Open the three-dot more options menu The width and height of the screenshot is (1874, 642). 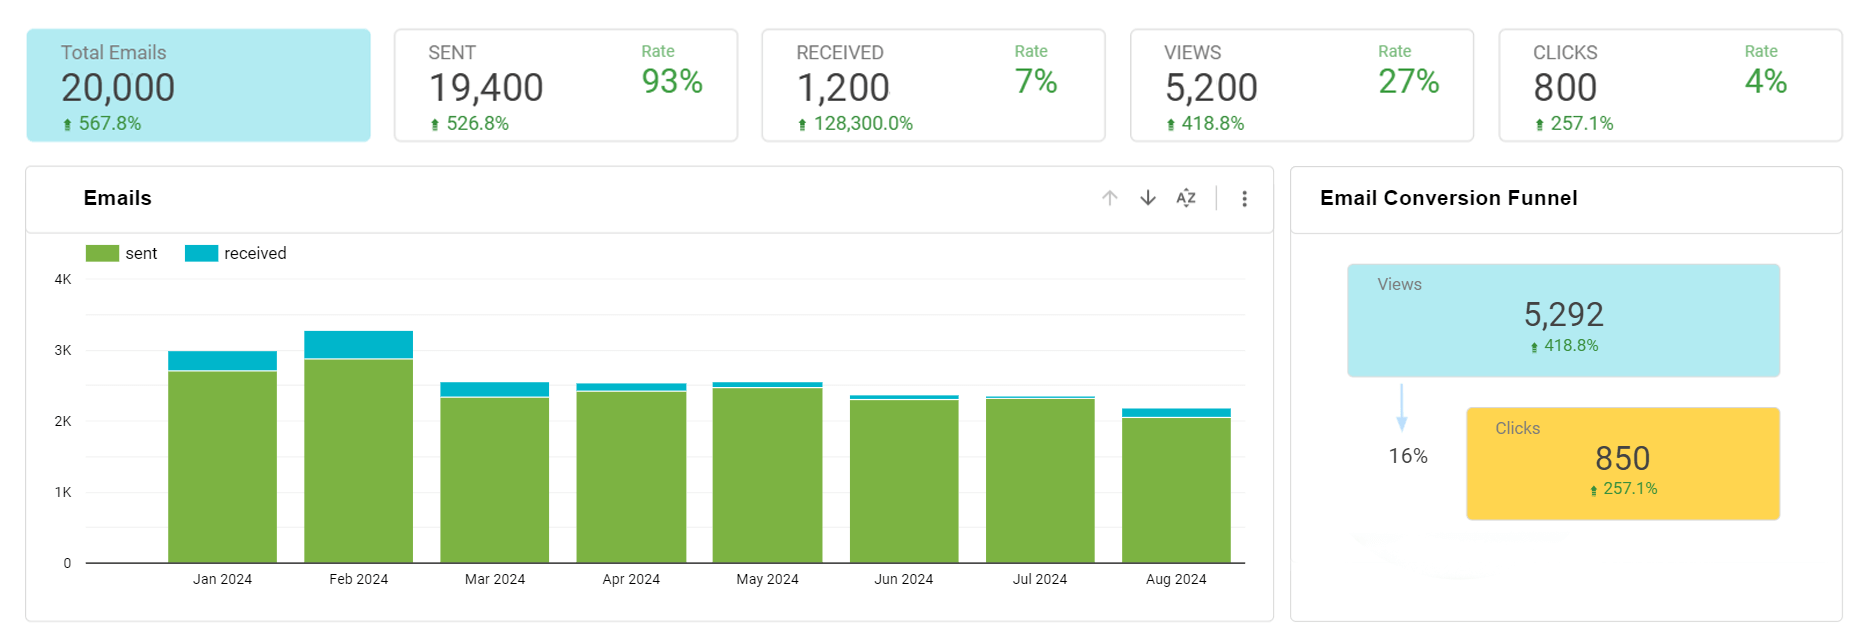tap(1244, 199)
